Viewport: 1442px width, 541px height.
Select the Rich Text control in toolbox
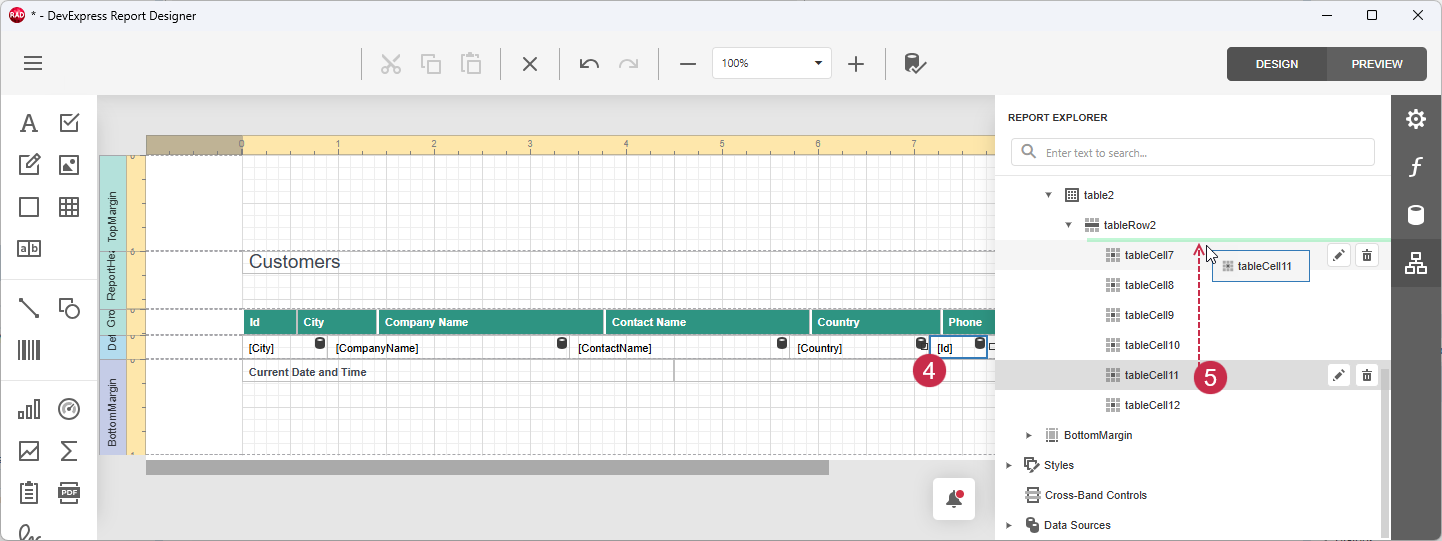29,165
